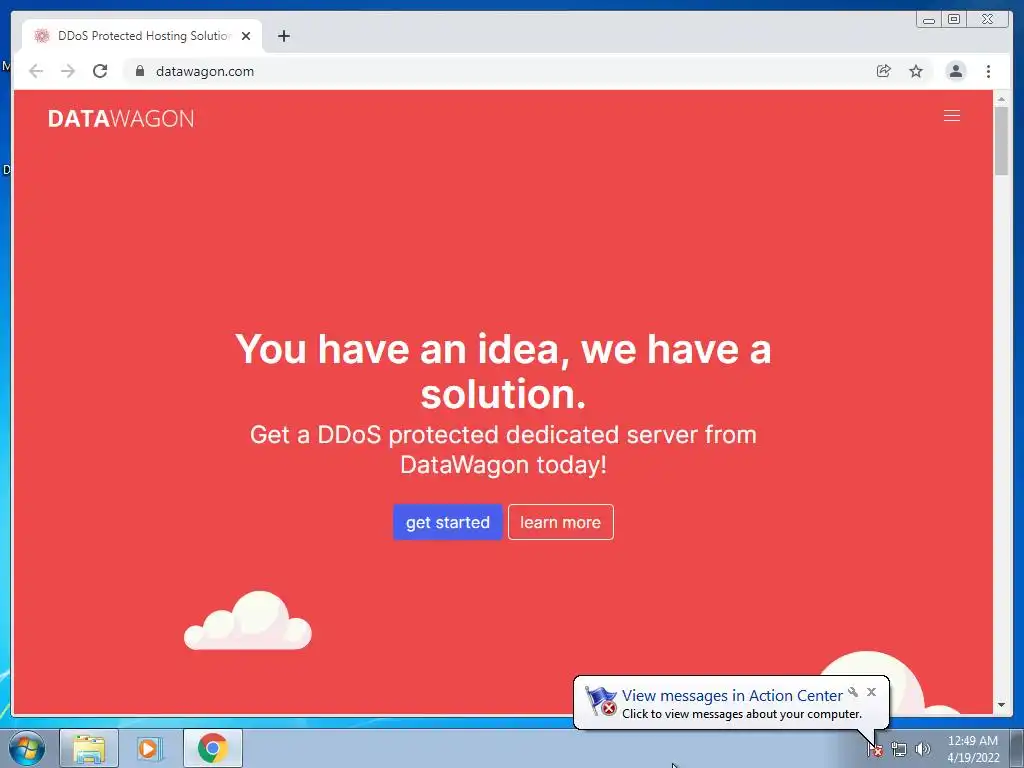Click the page scrollbar thumb
Image resolution: width=1024 pixels, height=768 pixels.
[x=1001, y=140]
